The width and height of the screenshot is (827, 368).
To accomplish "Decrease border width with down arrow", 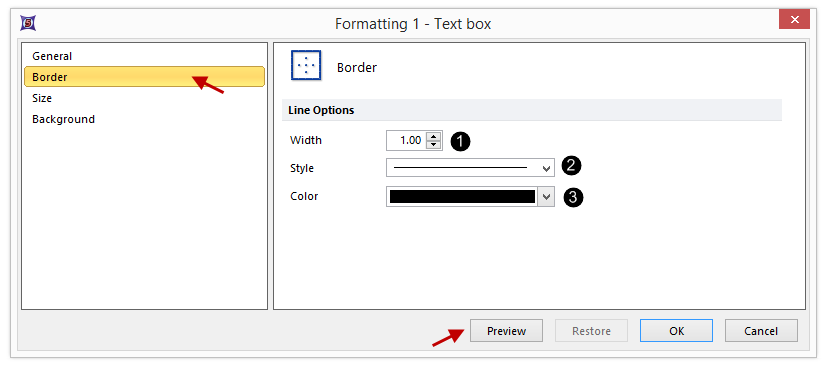I will (434, 145).
